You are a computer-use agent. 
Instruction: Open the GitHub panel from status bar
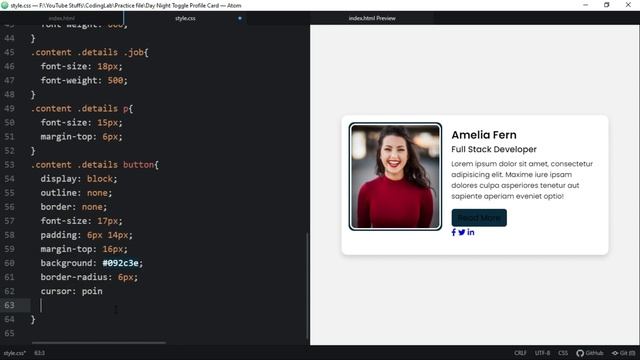[589, 353]
